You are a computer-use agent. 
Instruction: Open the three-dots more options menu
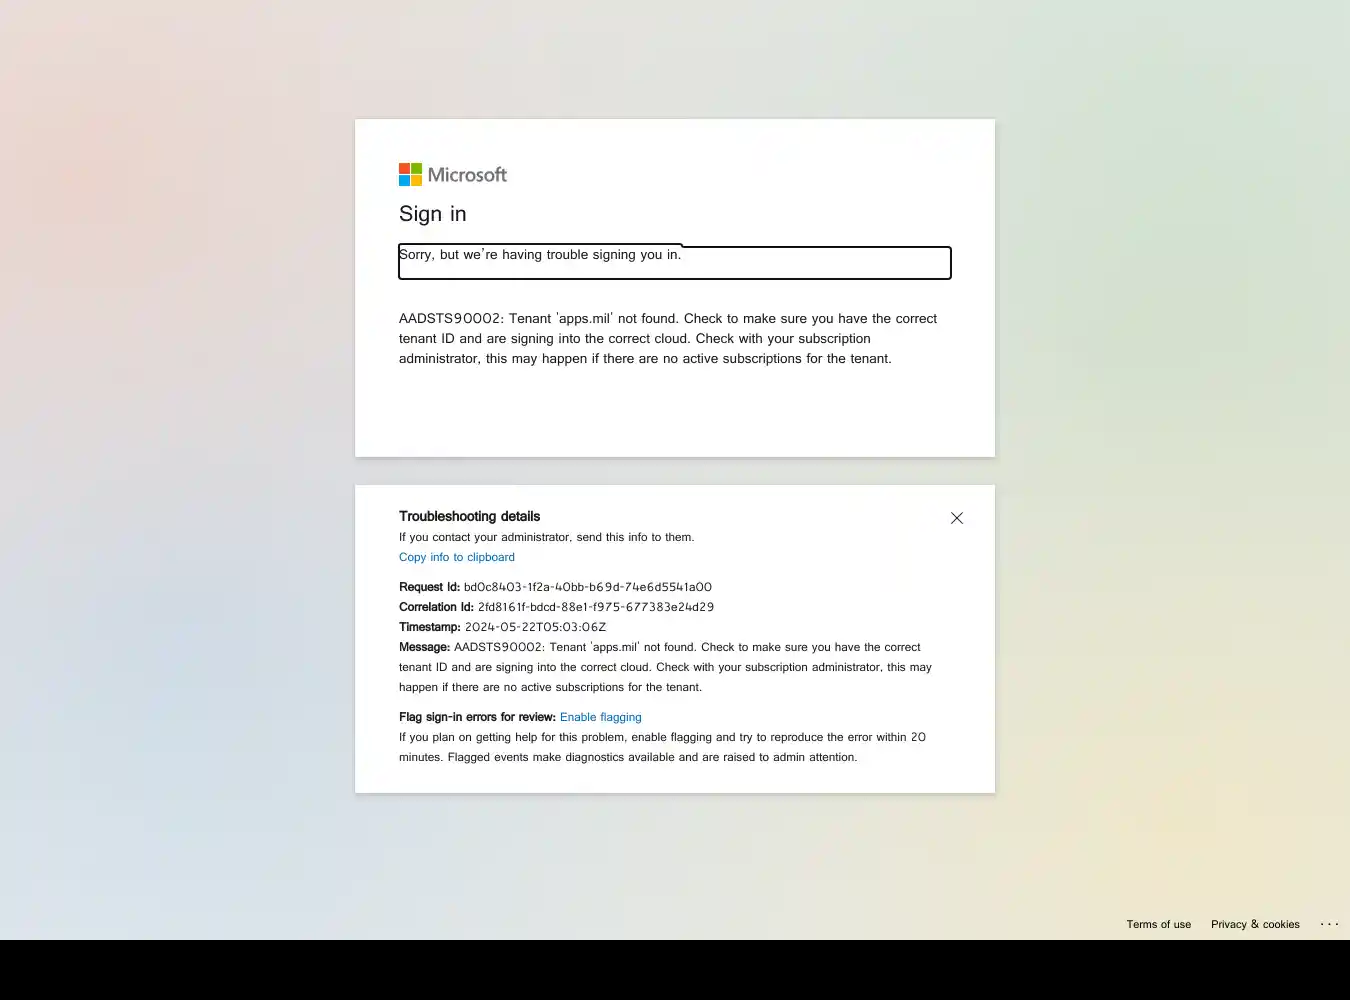(1329, 924)
